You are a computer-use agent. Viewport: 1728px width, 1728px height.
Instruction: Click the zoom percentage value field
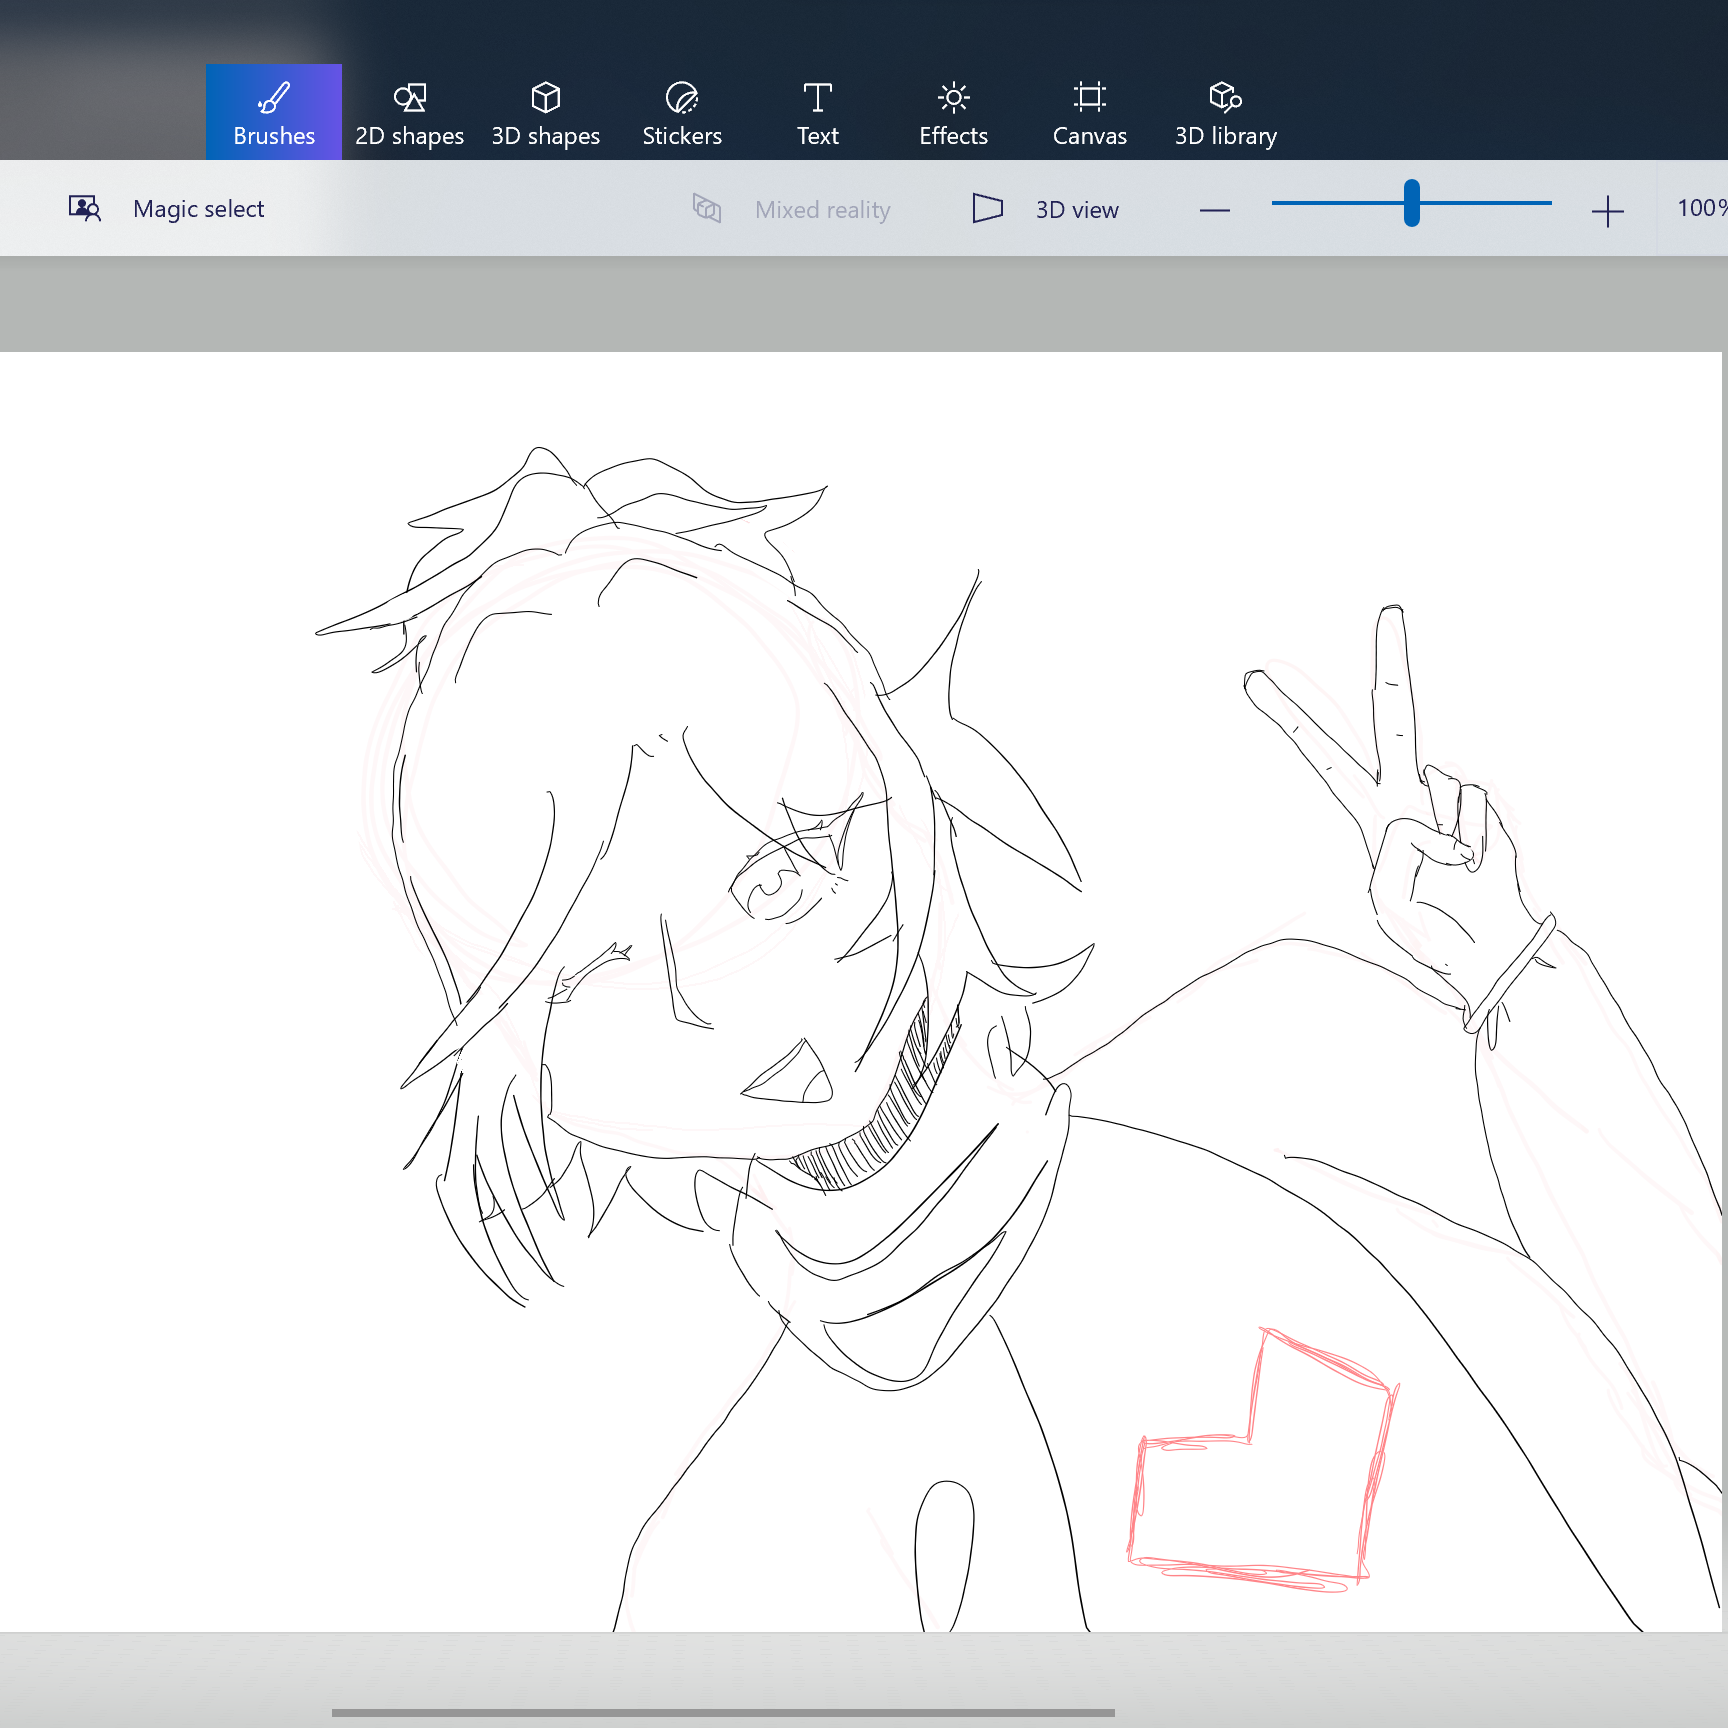coord(1702,208)
